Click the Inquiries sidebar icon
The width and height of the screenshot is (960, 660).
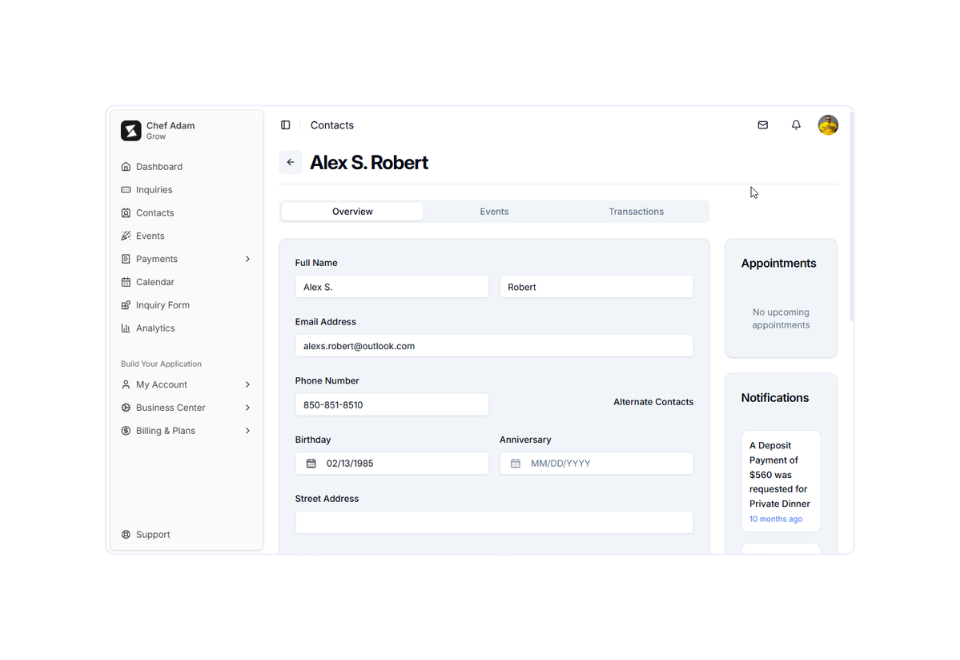coord(126,190)
